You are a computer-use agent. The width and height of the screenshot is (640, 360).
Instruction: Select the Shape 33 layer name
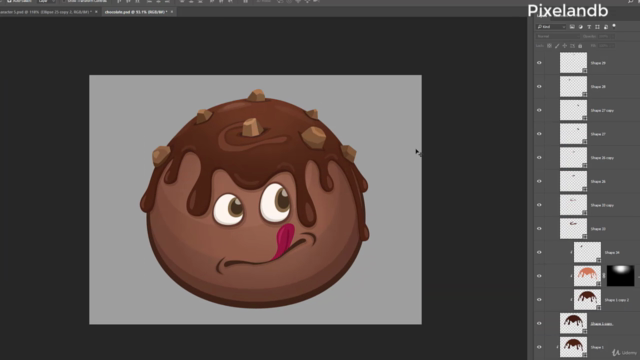(x=598, y=229)
